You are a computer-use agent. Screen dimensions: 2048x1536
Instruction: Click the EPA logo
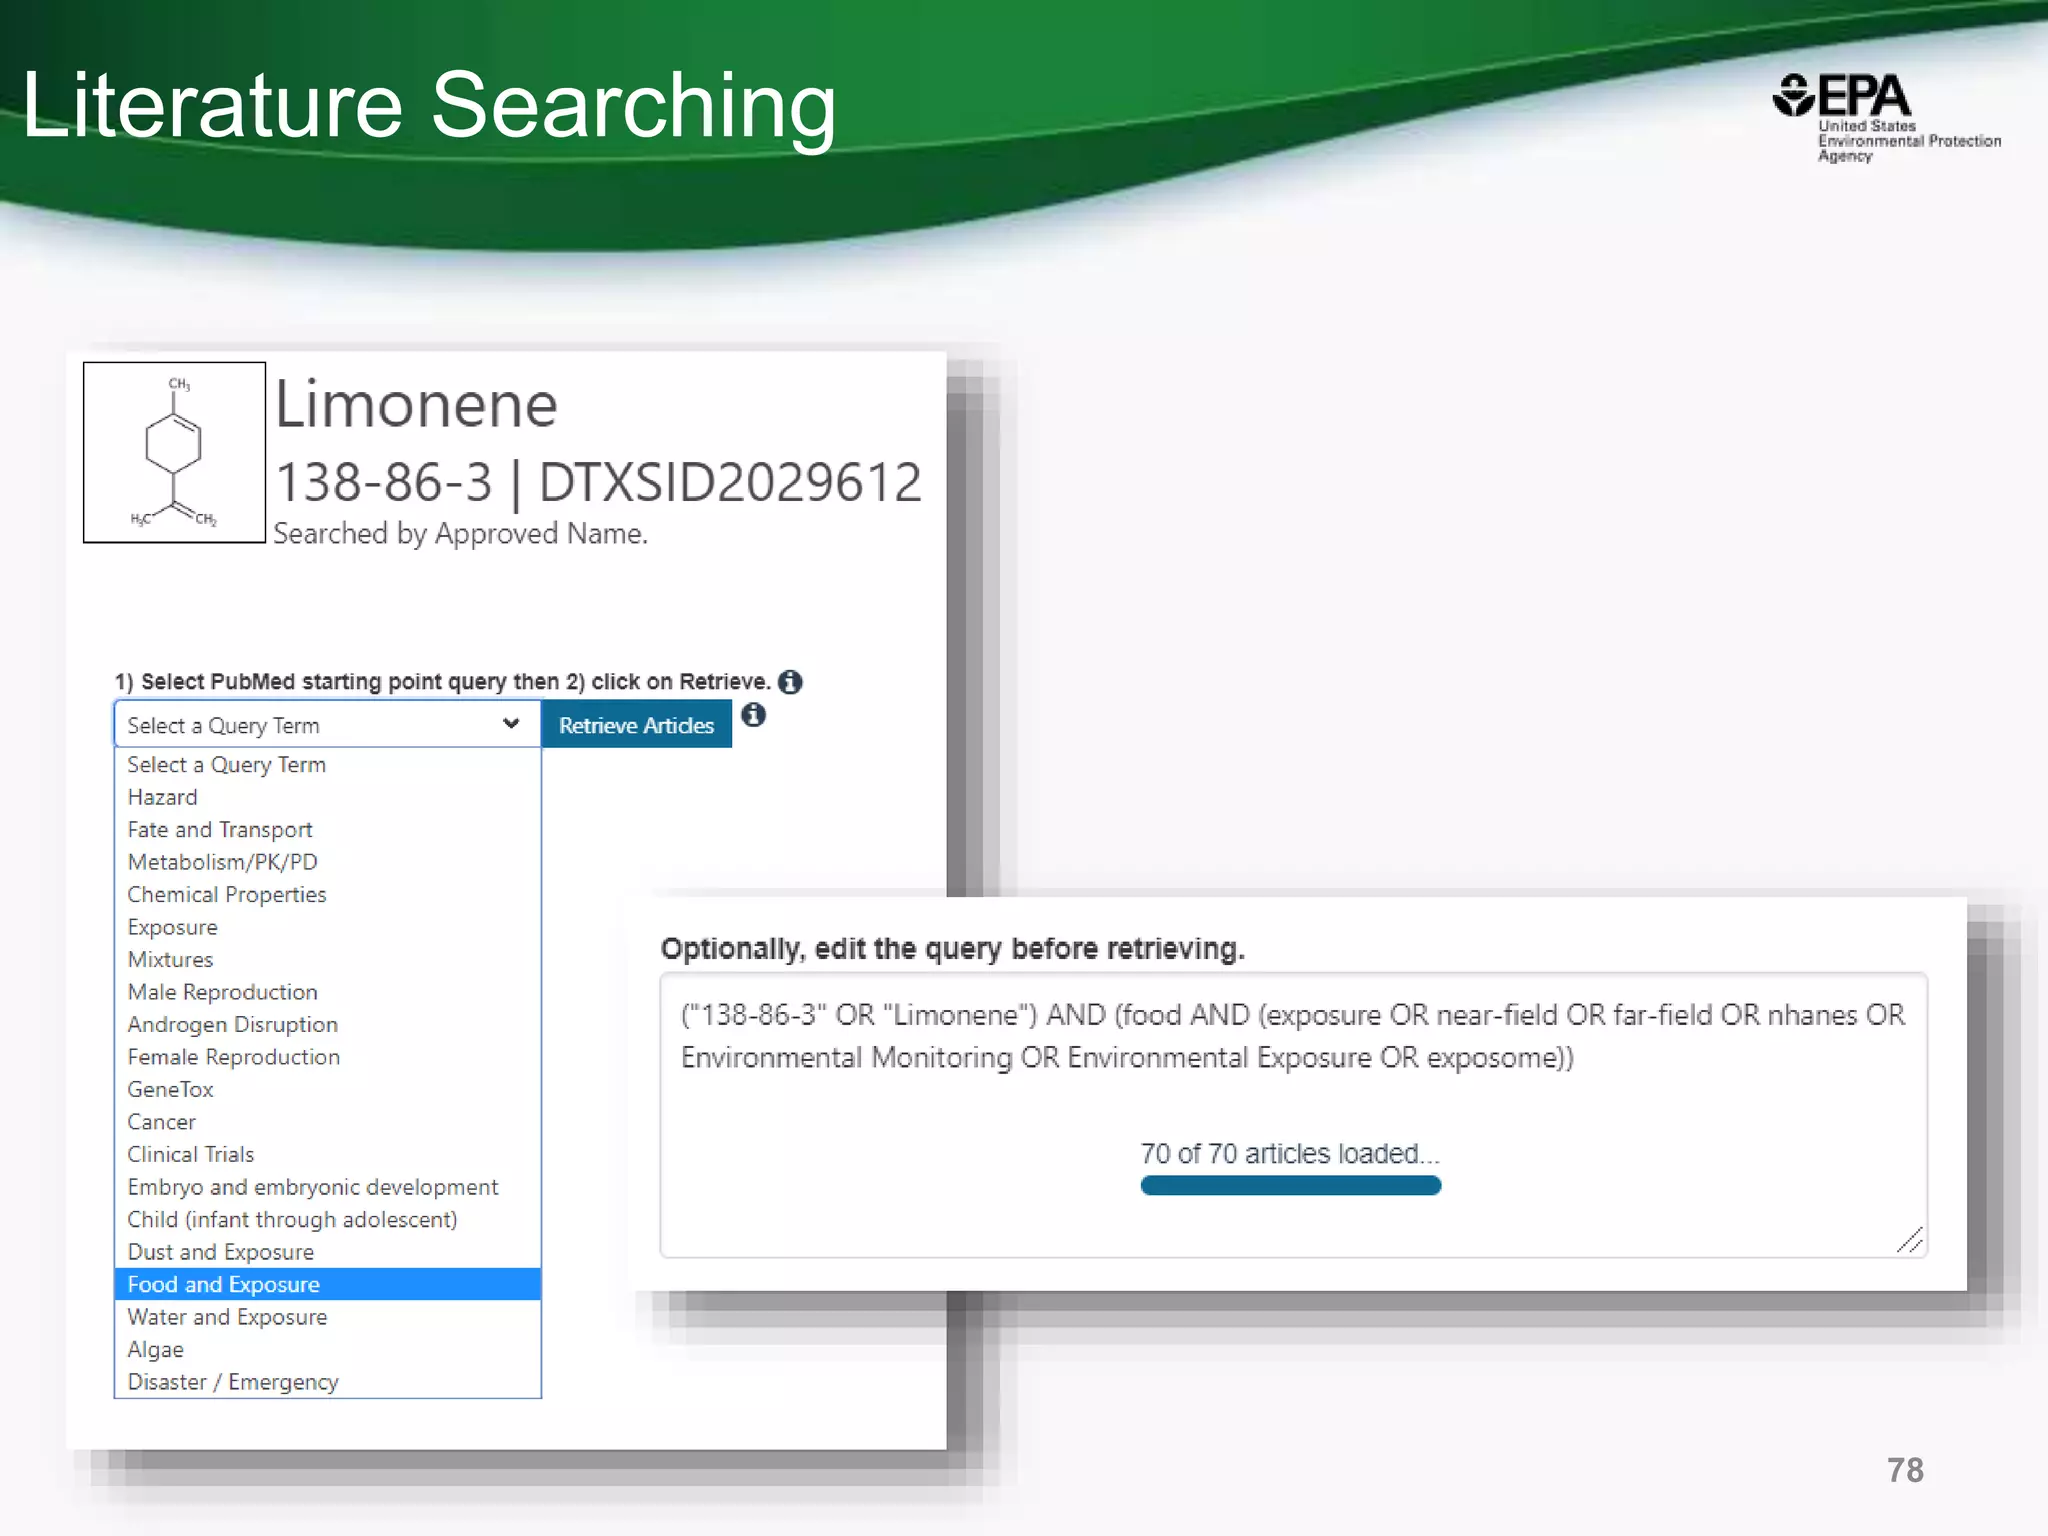[1887, 118]
